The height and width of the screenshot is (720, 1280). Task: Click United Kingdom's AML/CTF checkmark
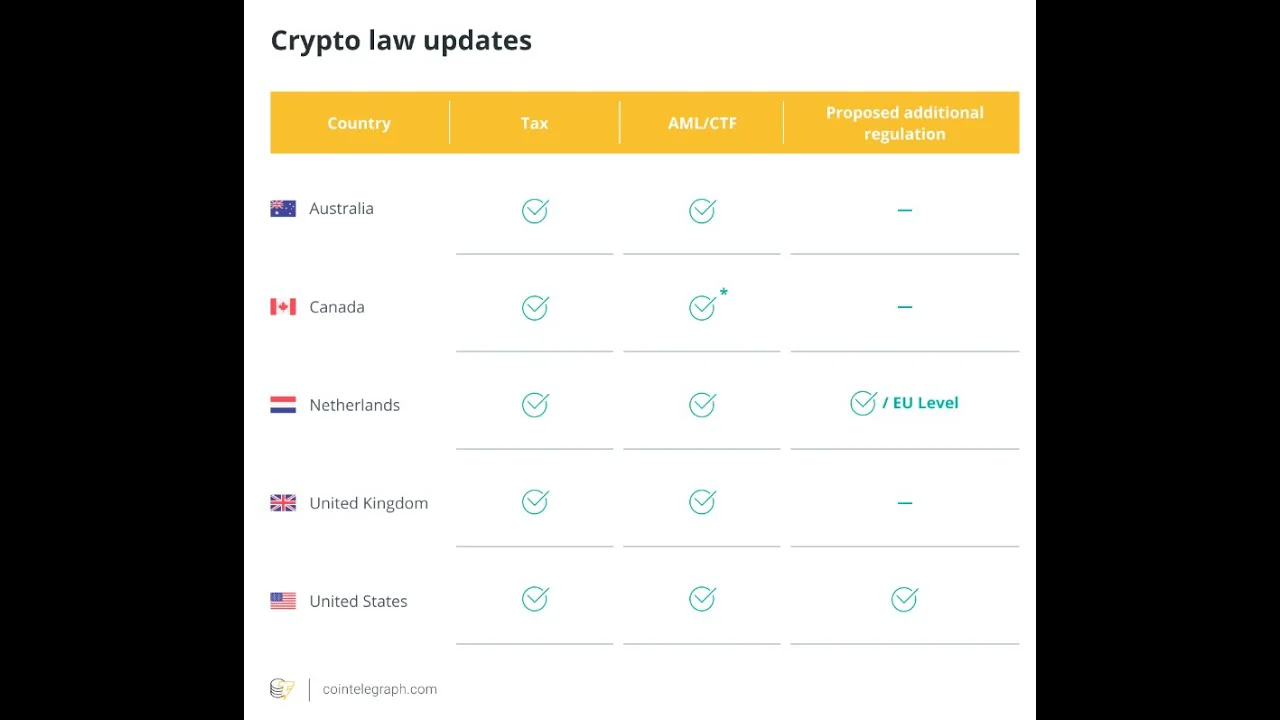[702, 502]
